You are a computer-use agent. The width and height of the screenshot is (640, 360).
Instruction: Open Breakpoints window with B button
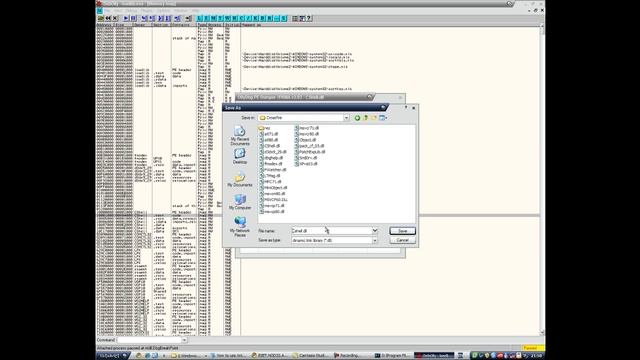(x=262, y=18)
